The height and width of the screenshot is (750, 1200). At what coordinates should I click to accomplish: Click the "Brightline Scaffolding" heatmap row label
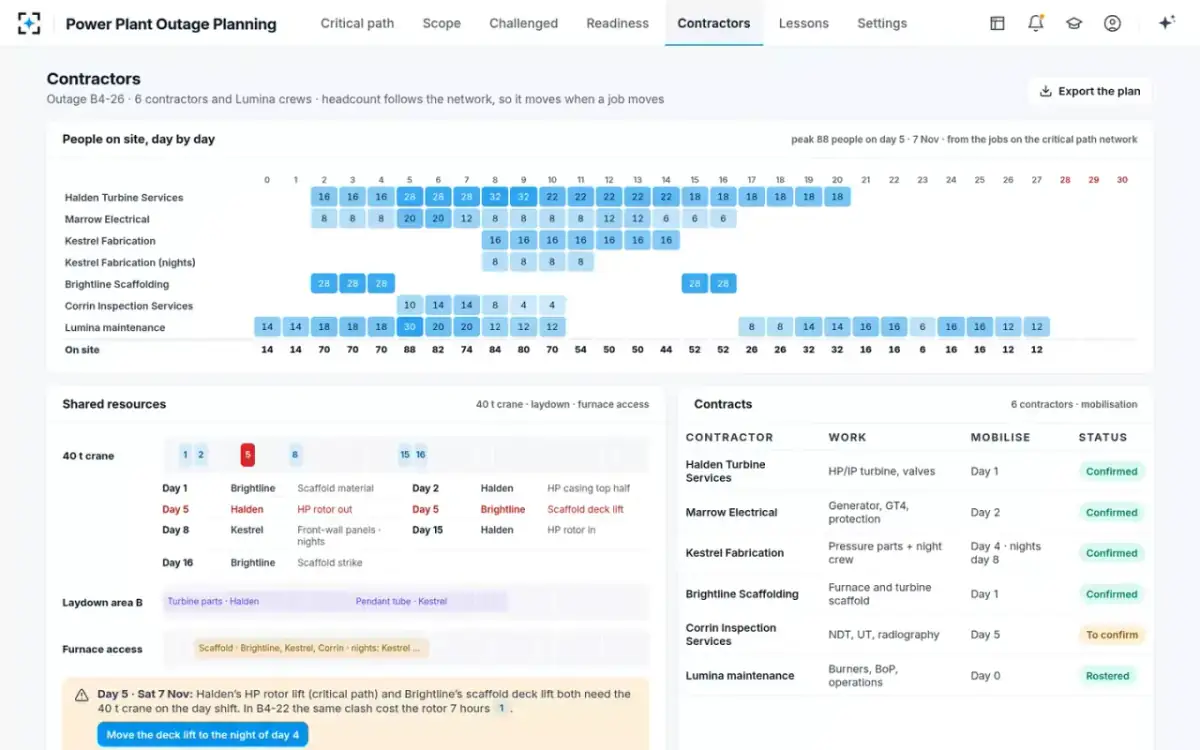(116, 284)
